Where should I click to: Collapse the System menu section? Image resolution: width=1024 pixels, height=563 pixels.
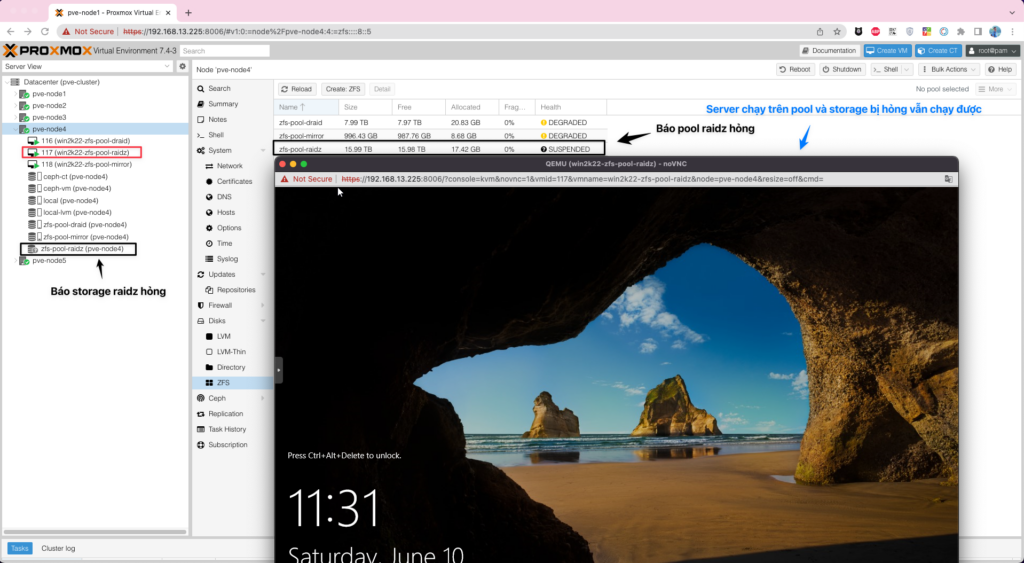click(x=263, y=151)
